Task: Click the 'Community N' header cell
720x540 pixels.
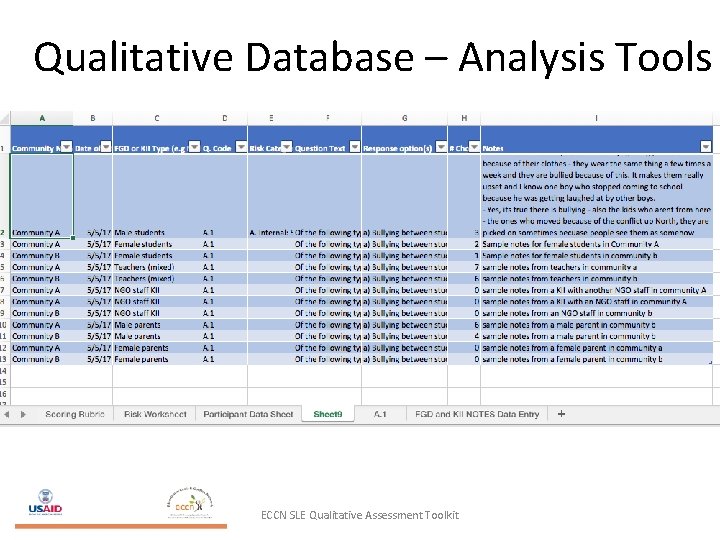Action: click(x=42, y=139)
